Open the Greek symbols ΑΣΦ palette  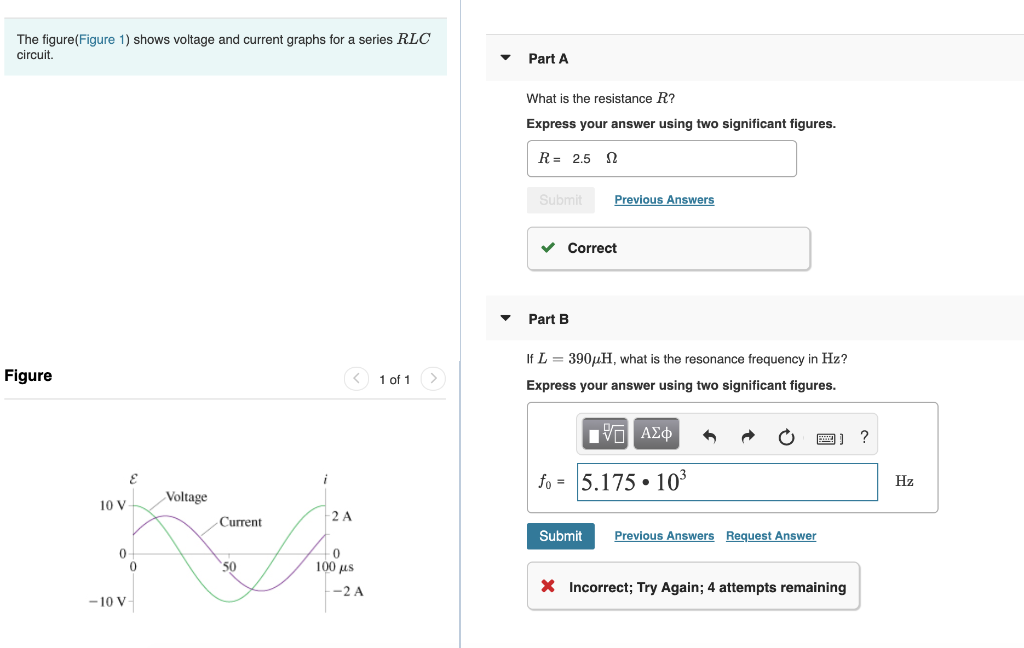655,433
